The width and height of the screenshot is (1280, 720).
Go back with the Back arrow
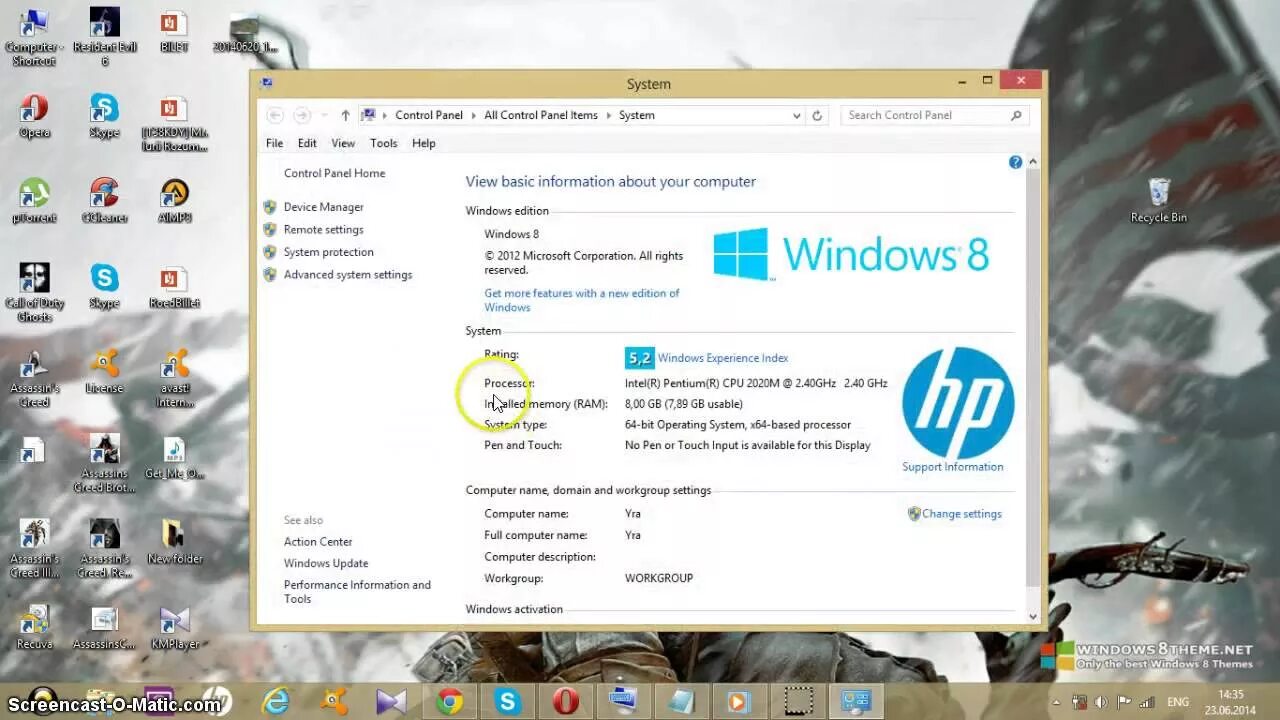(275, 115)
